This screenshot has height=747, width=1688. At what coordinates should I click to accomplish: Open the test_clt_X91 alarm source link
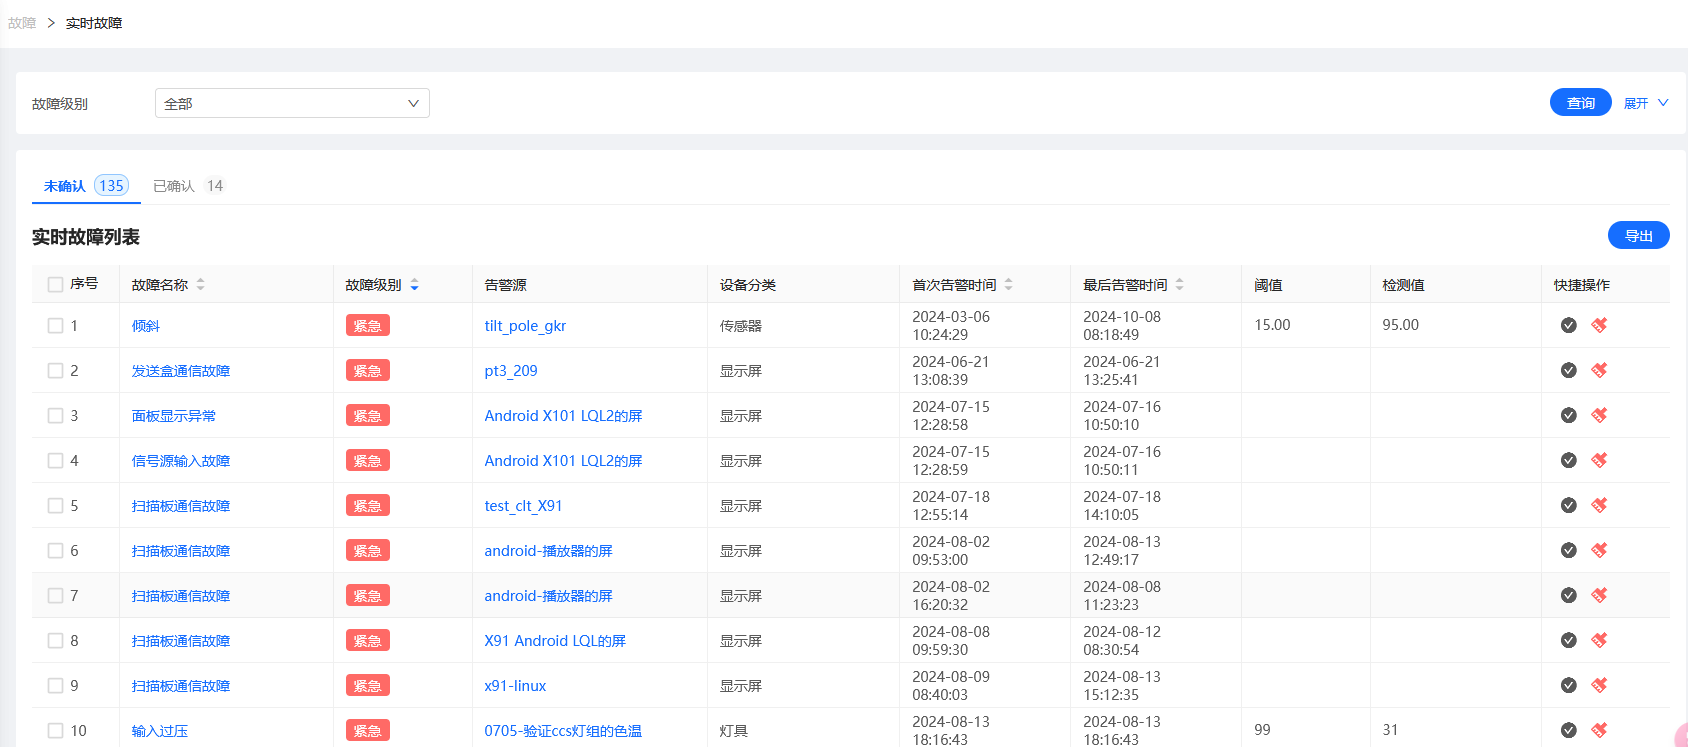(523, 506)
